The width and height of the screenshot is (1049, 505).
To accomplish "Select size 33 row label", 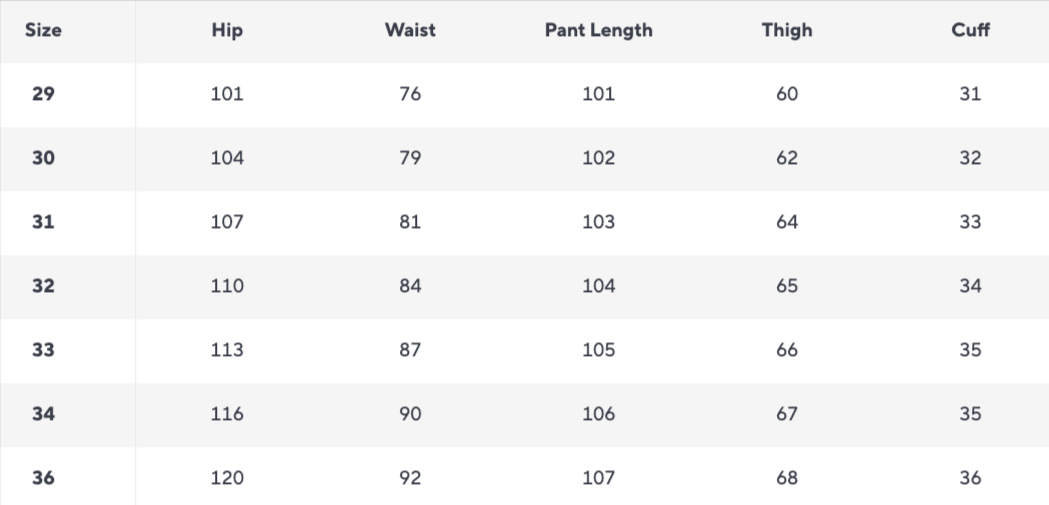I will (43, 350).
